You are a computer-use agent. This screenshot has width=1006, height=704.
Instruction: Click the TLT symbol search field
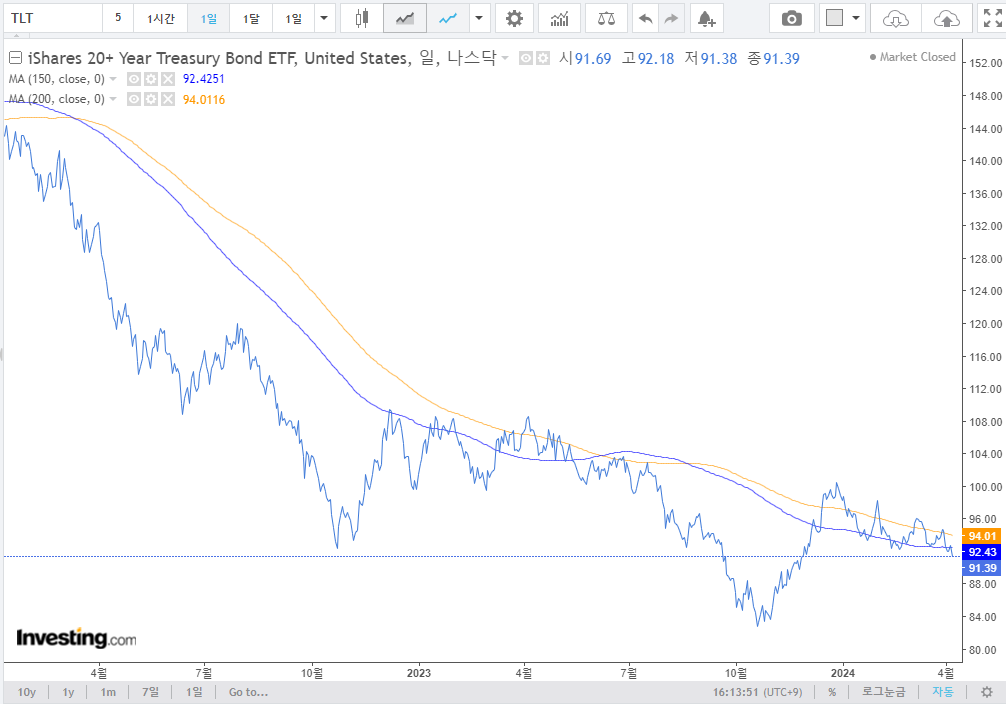(53, 19)
